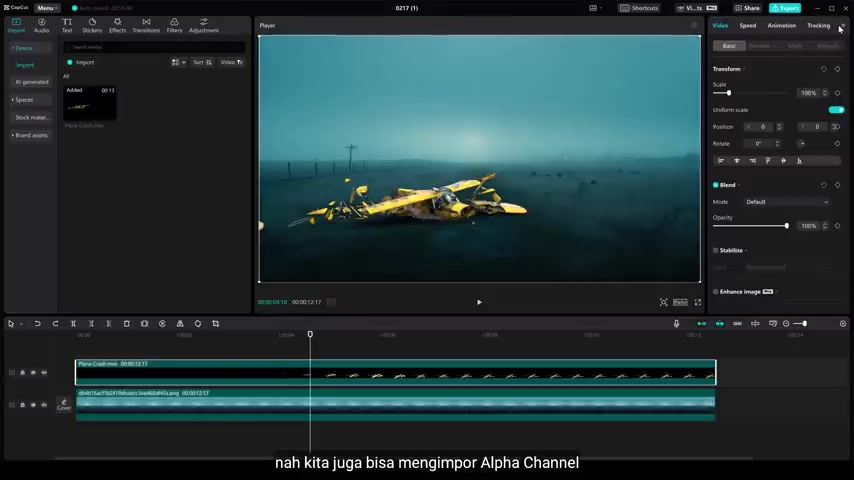The width and height of the screenshot is (854, 480).
Task: Open the Transitions panel
Action: point(146,25)
